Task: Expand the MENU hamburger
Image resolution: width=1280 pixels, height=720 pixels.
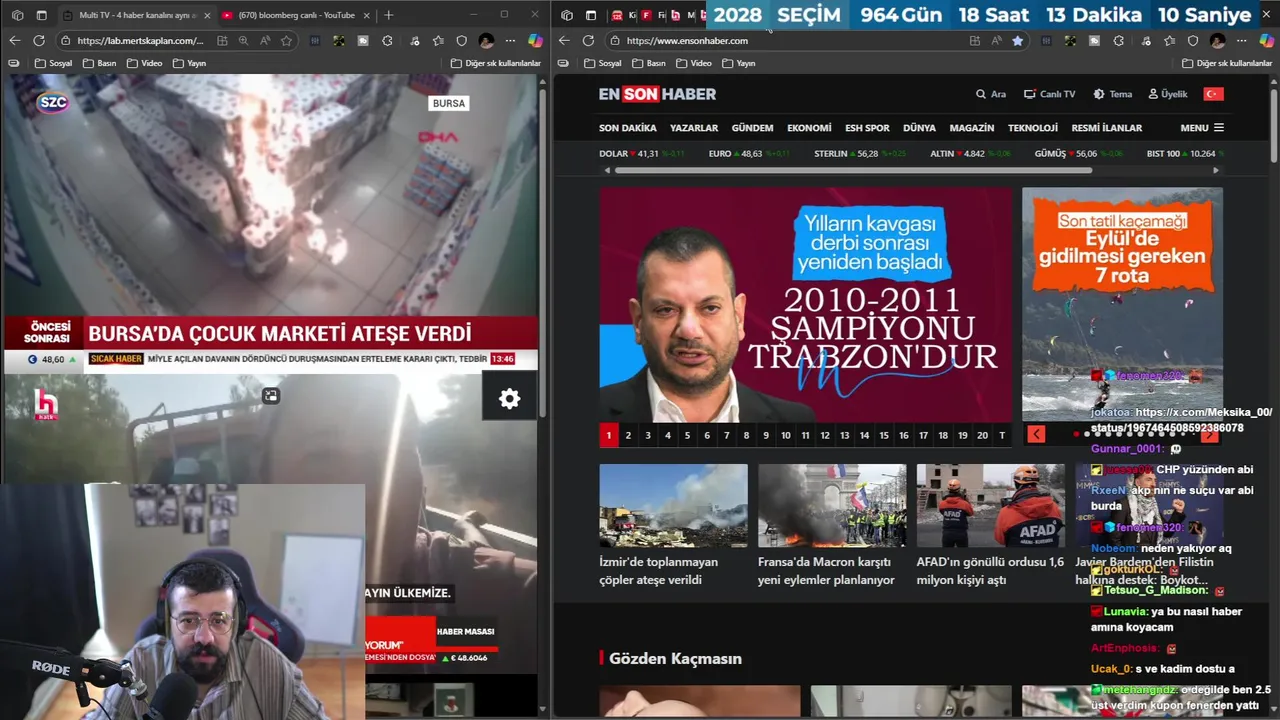Action: [x=1202, y=128]
